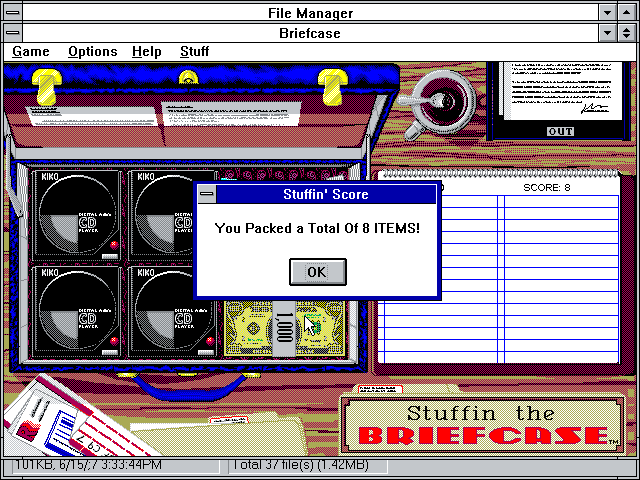Click 'You Packed a Total Of 8 ITEMS!' text
The width and height of the screenshot is (640, 480).
317,228
